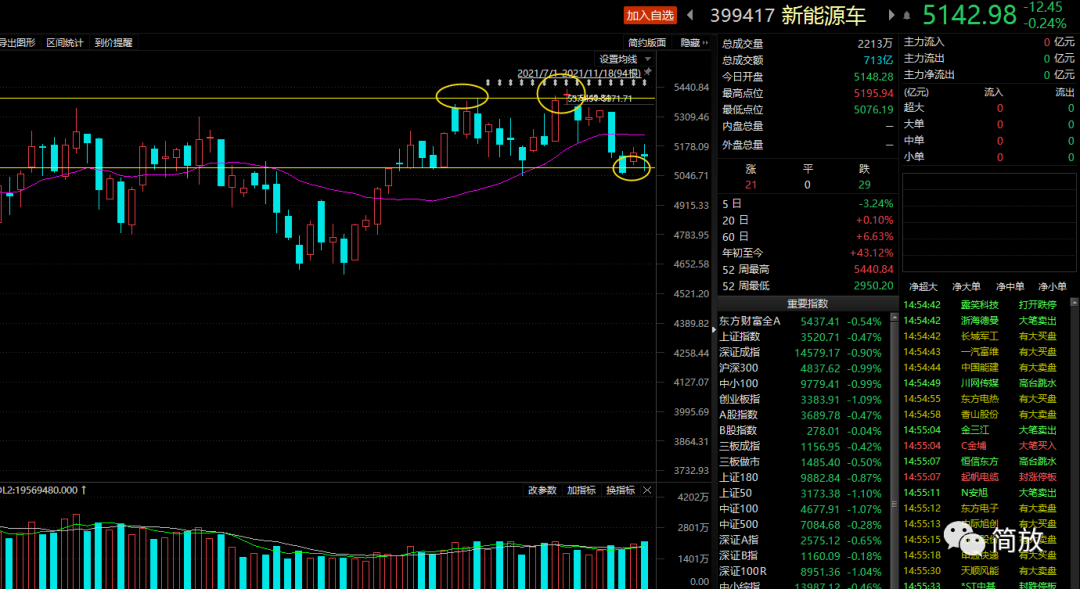The image size is (1080, 589).
Task: Click the pin icon beside date range
Action: coord(647,73)
